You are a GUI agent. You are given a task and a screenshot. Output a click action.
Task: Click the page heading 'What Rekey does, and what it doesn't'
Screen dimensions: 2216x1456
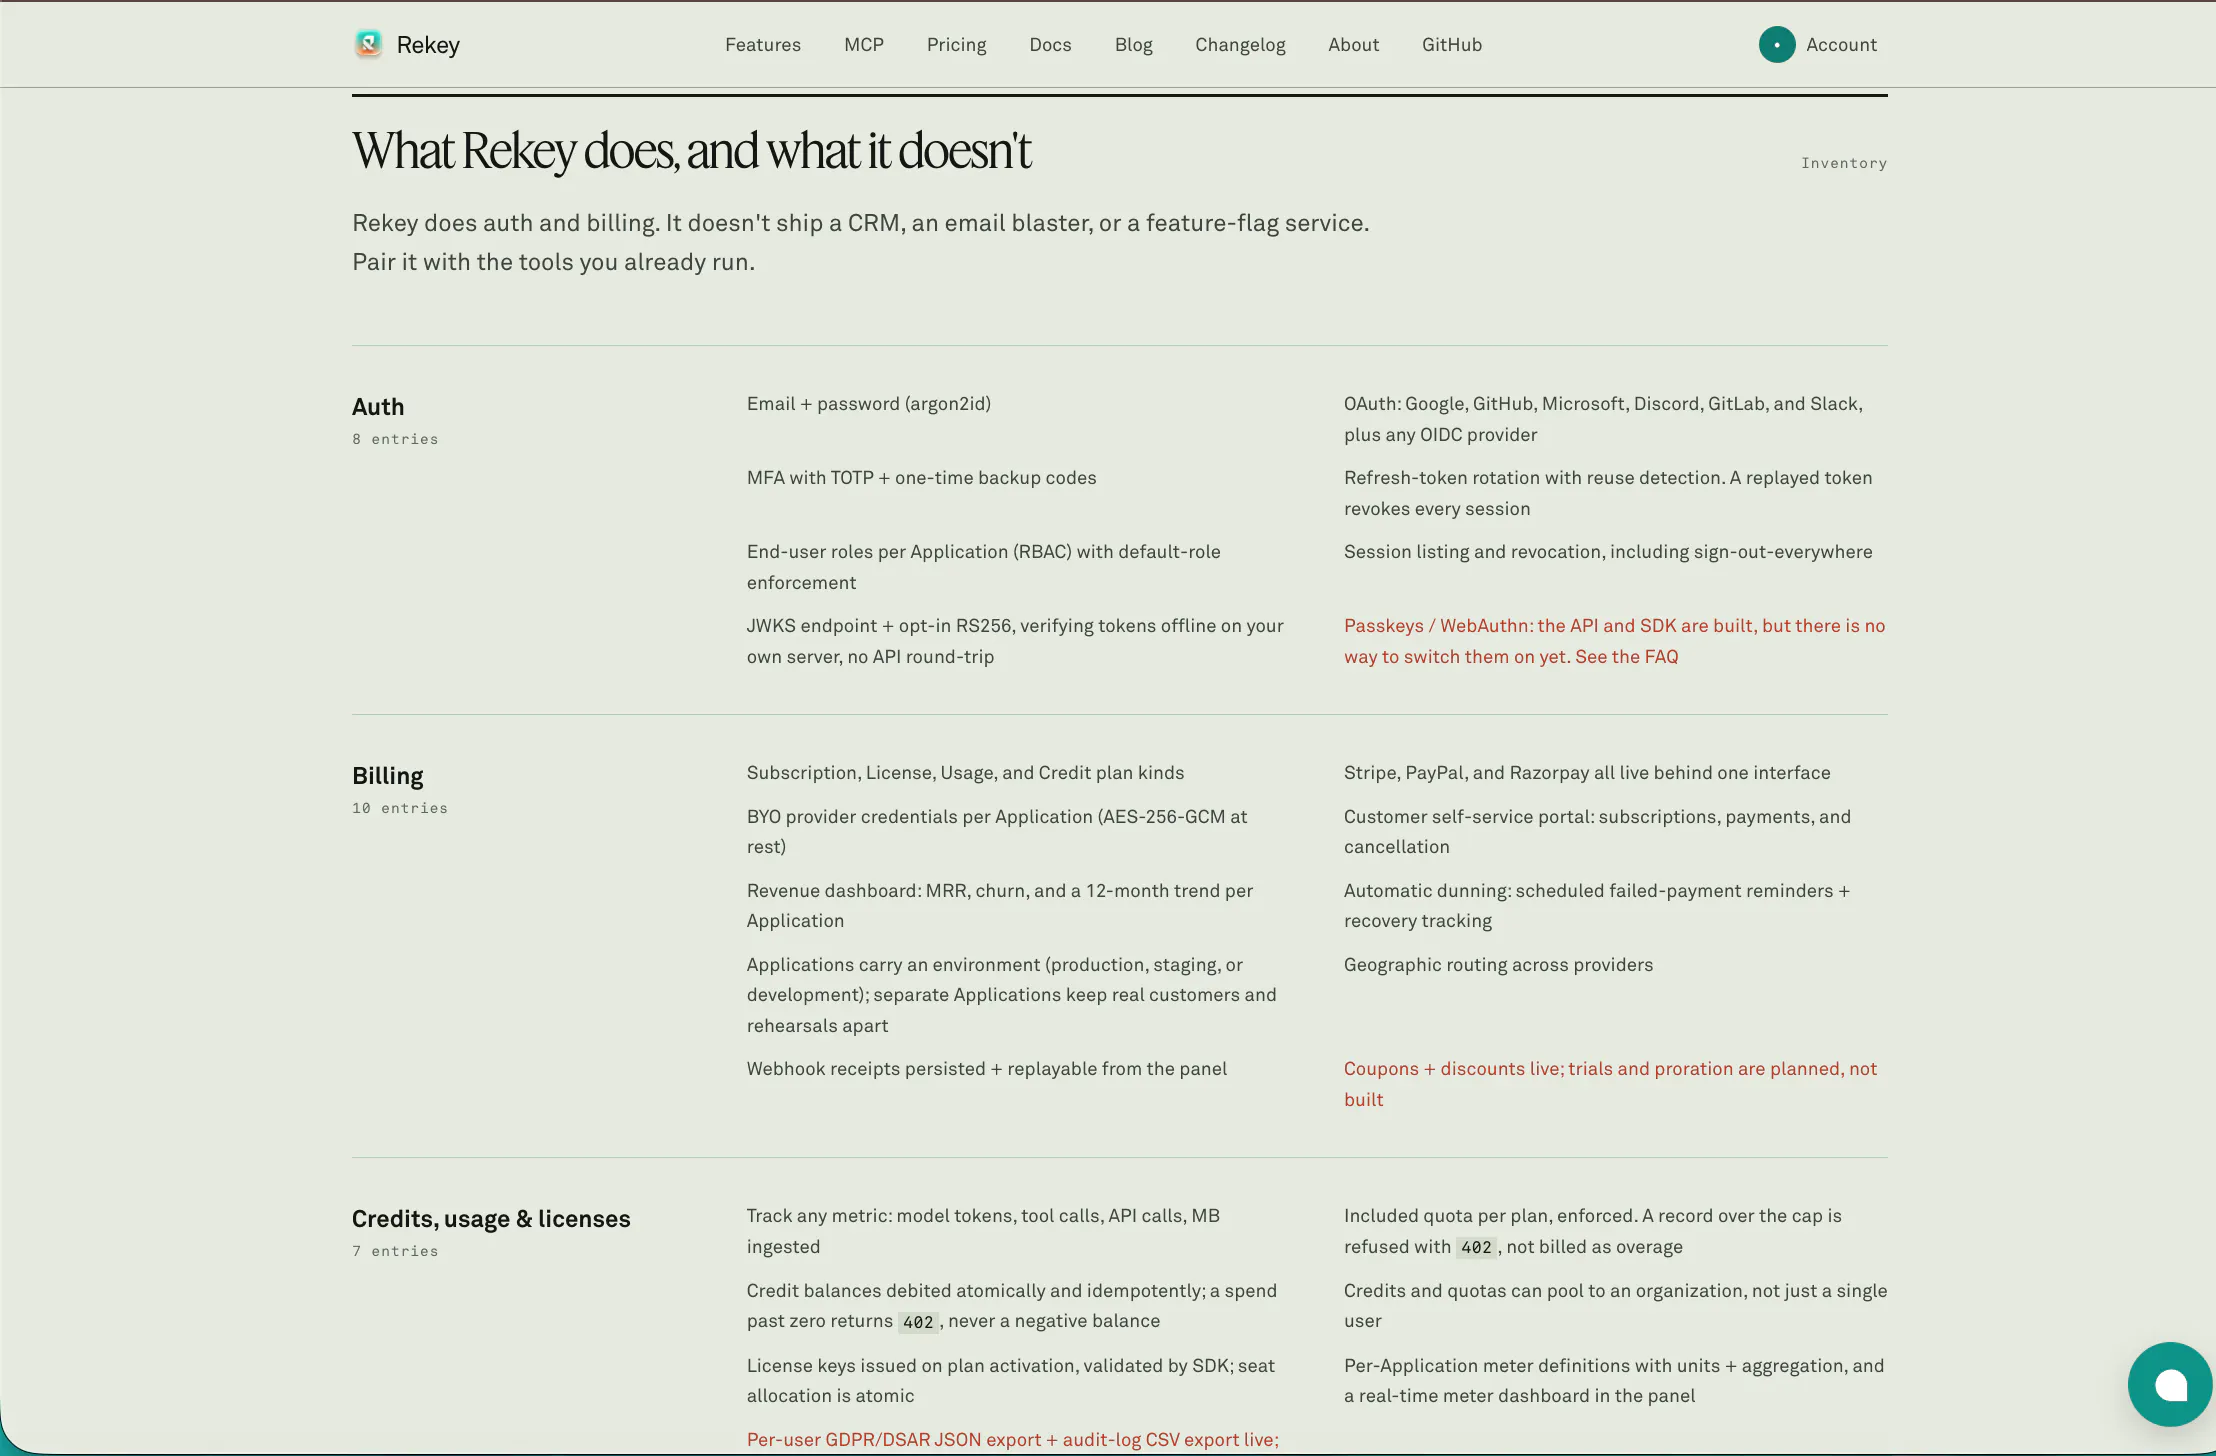coord(691,151)
